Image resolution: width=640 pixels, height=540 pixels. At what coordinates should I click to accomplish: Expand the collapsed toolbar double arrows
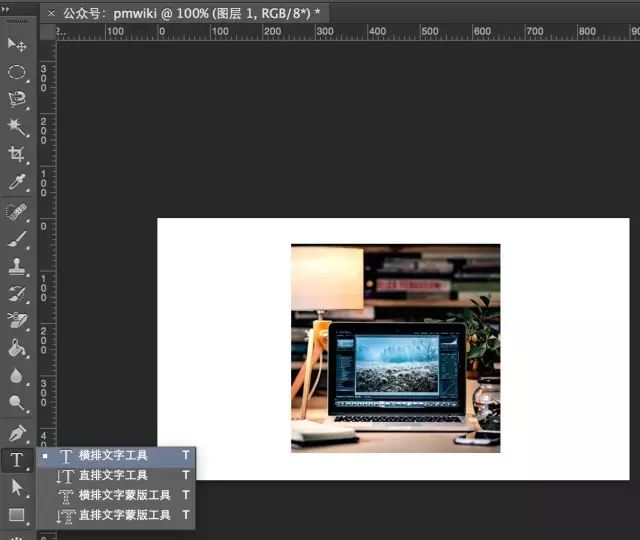(6, 9)
